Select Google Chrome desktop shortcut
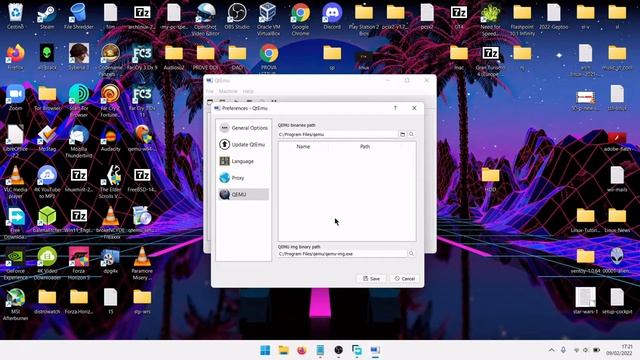The image size is (640, 360). [300, 19]
